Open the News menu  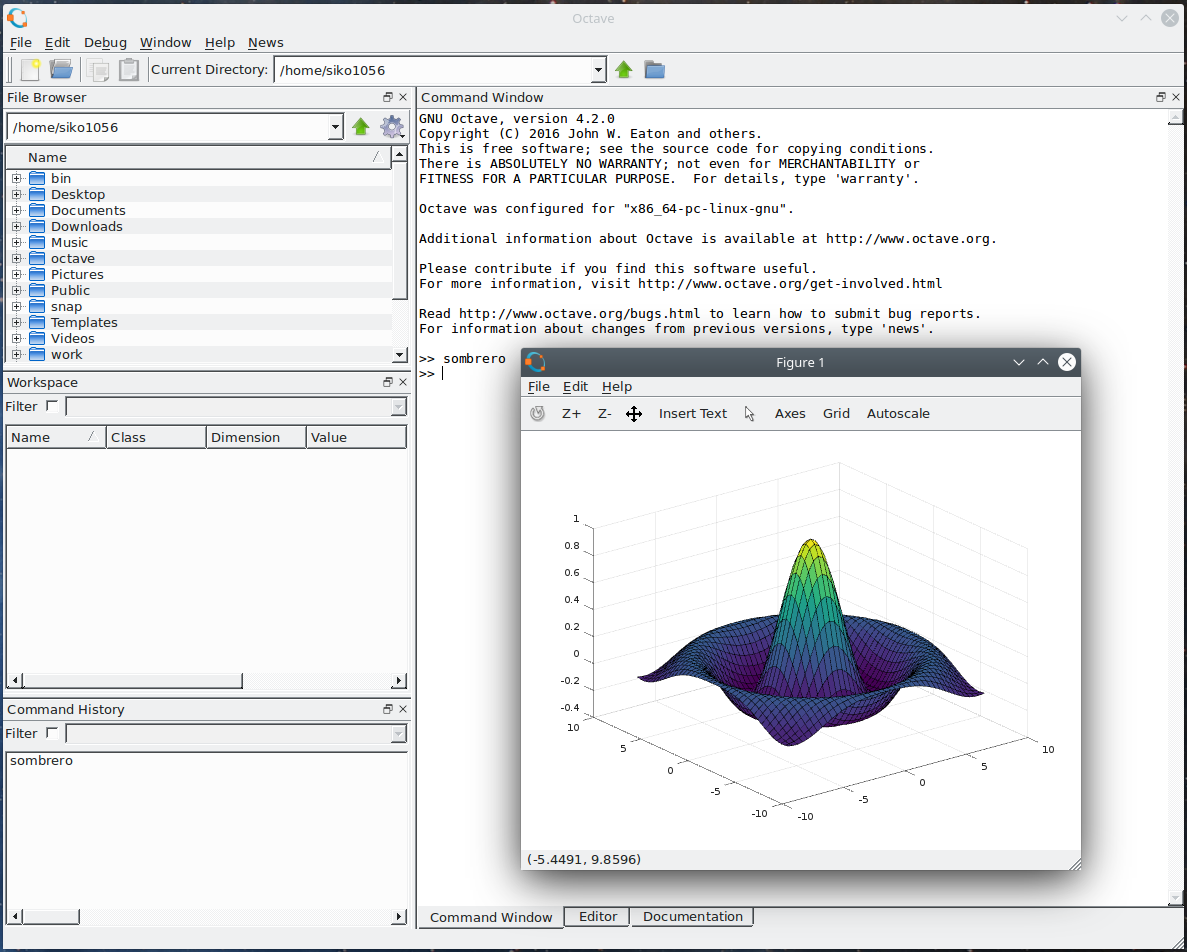[x=266, y=42]
